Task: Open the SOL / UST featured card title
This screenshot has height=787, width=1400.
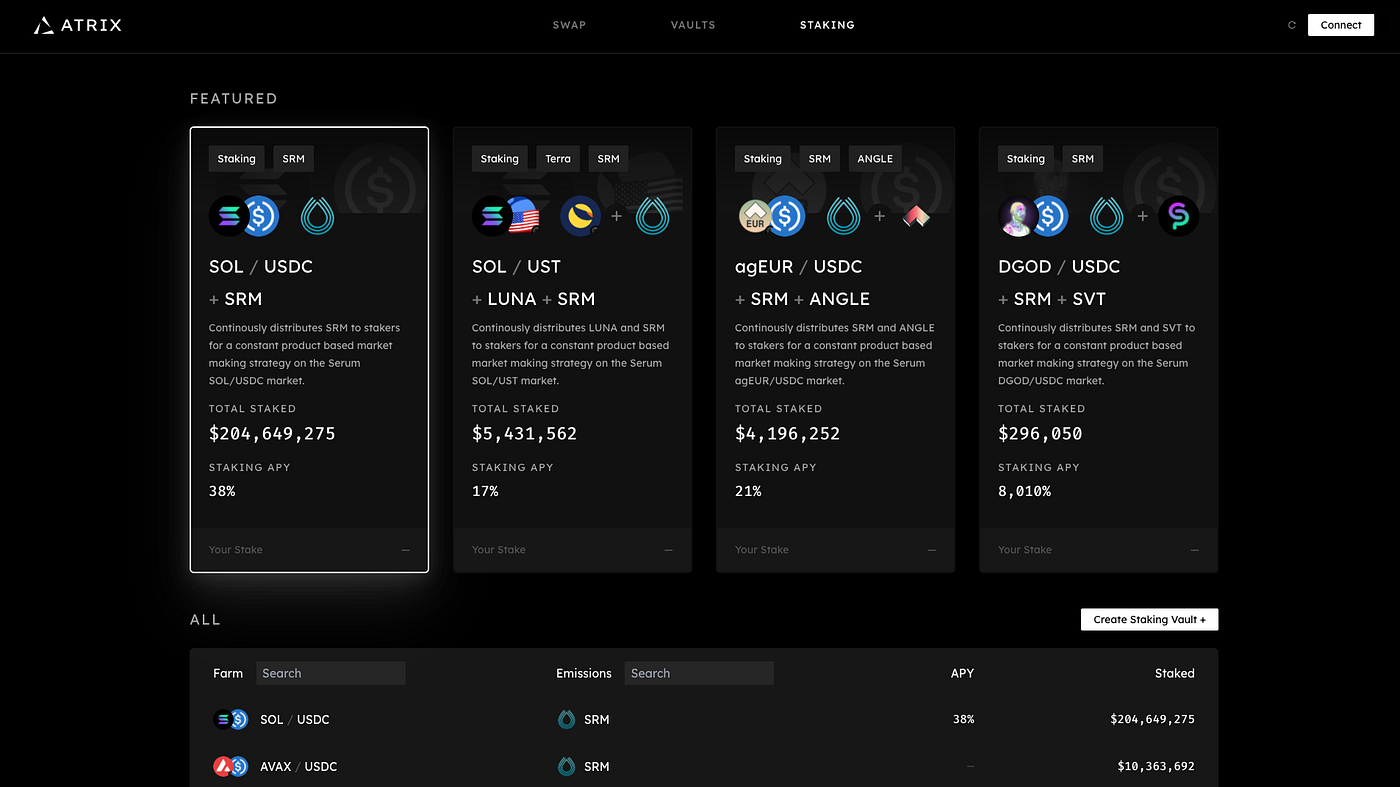Action: (x=516, y=267)
